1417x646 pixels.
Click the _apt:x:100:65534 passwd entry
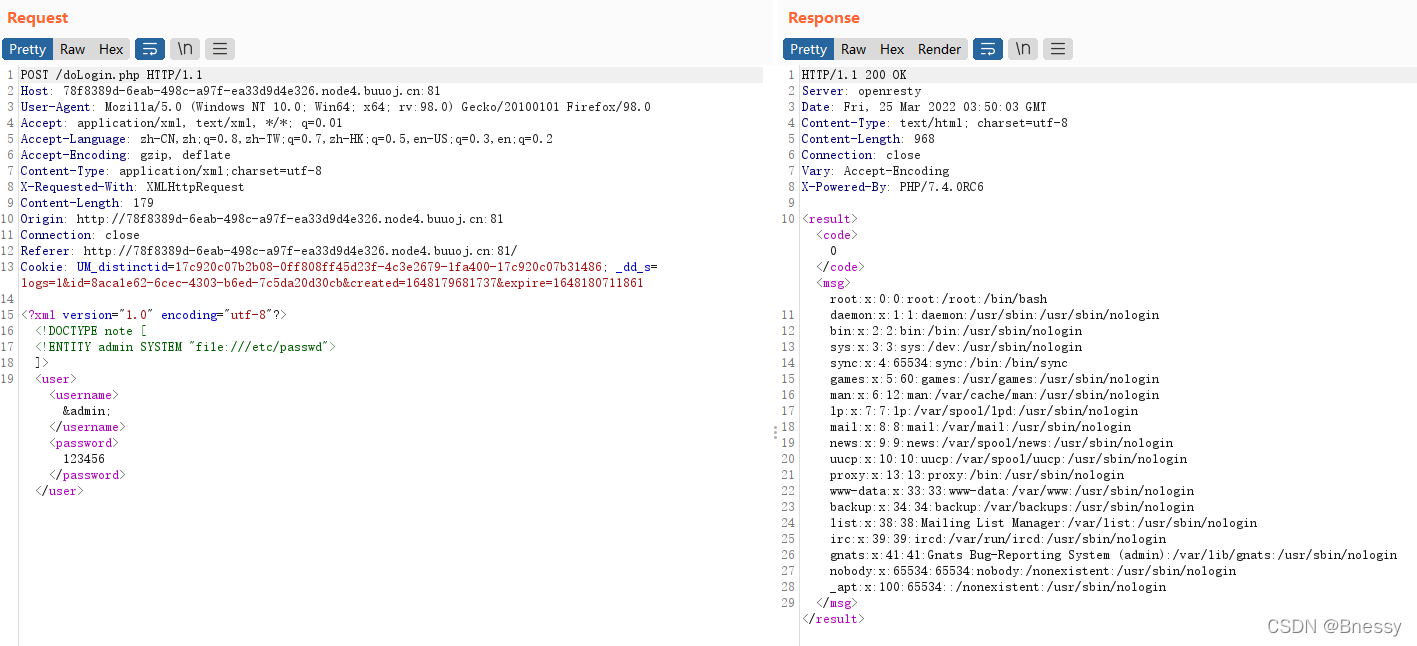point(998,587)
